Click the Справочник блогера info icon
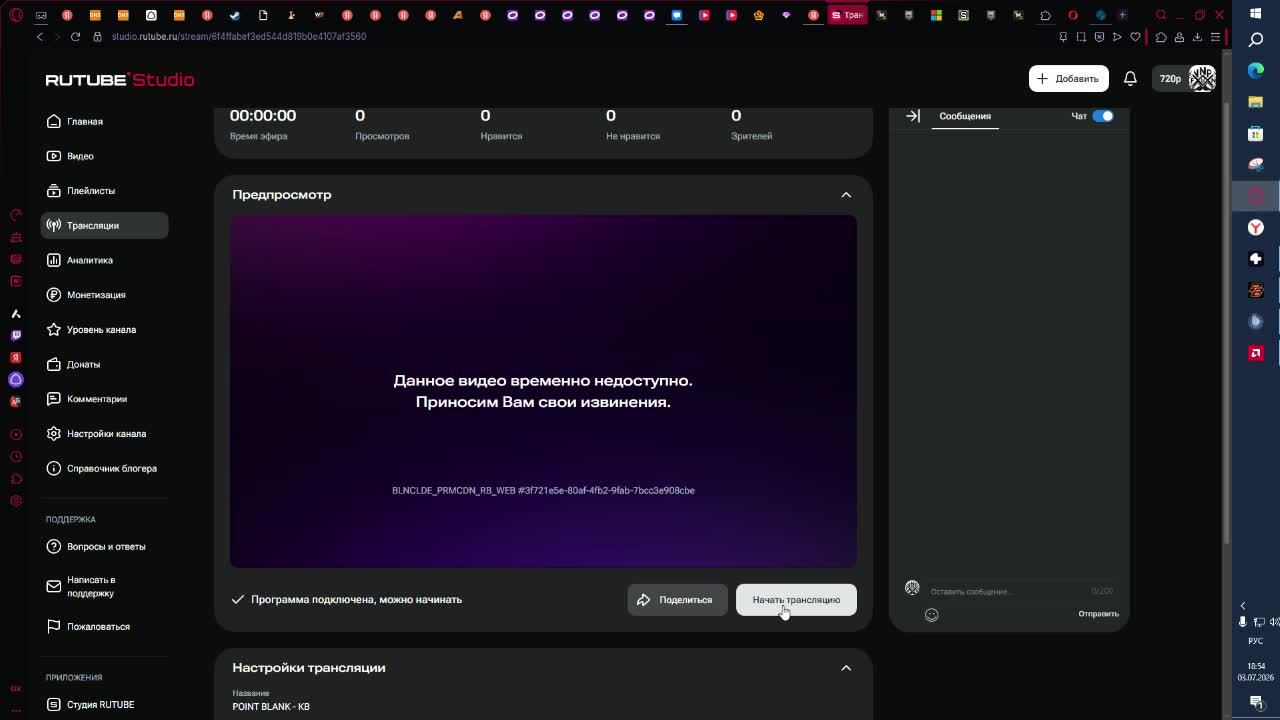This screenshot has height=720, width=1280. 54,468
